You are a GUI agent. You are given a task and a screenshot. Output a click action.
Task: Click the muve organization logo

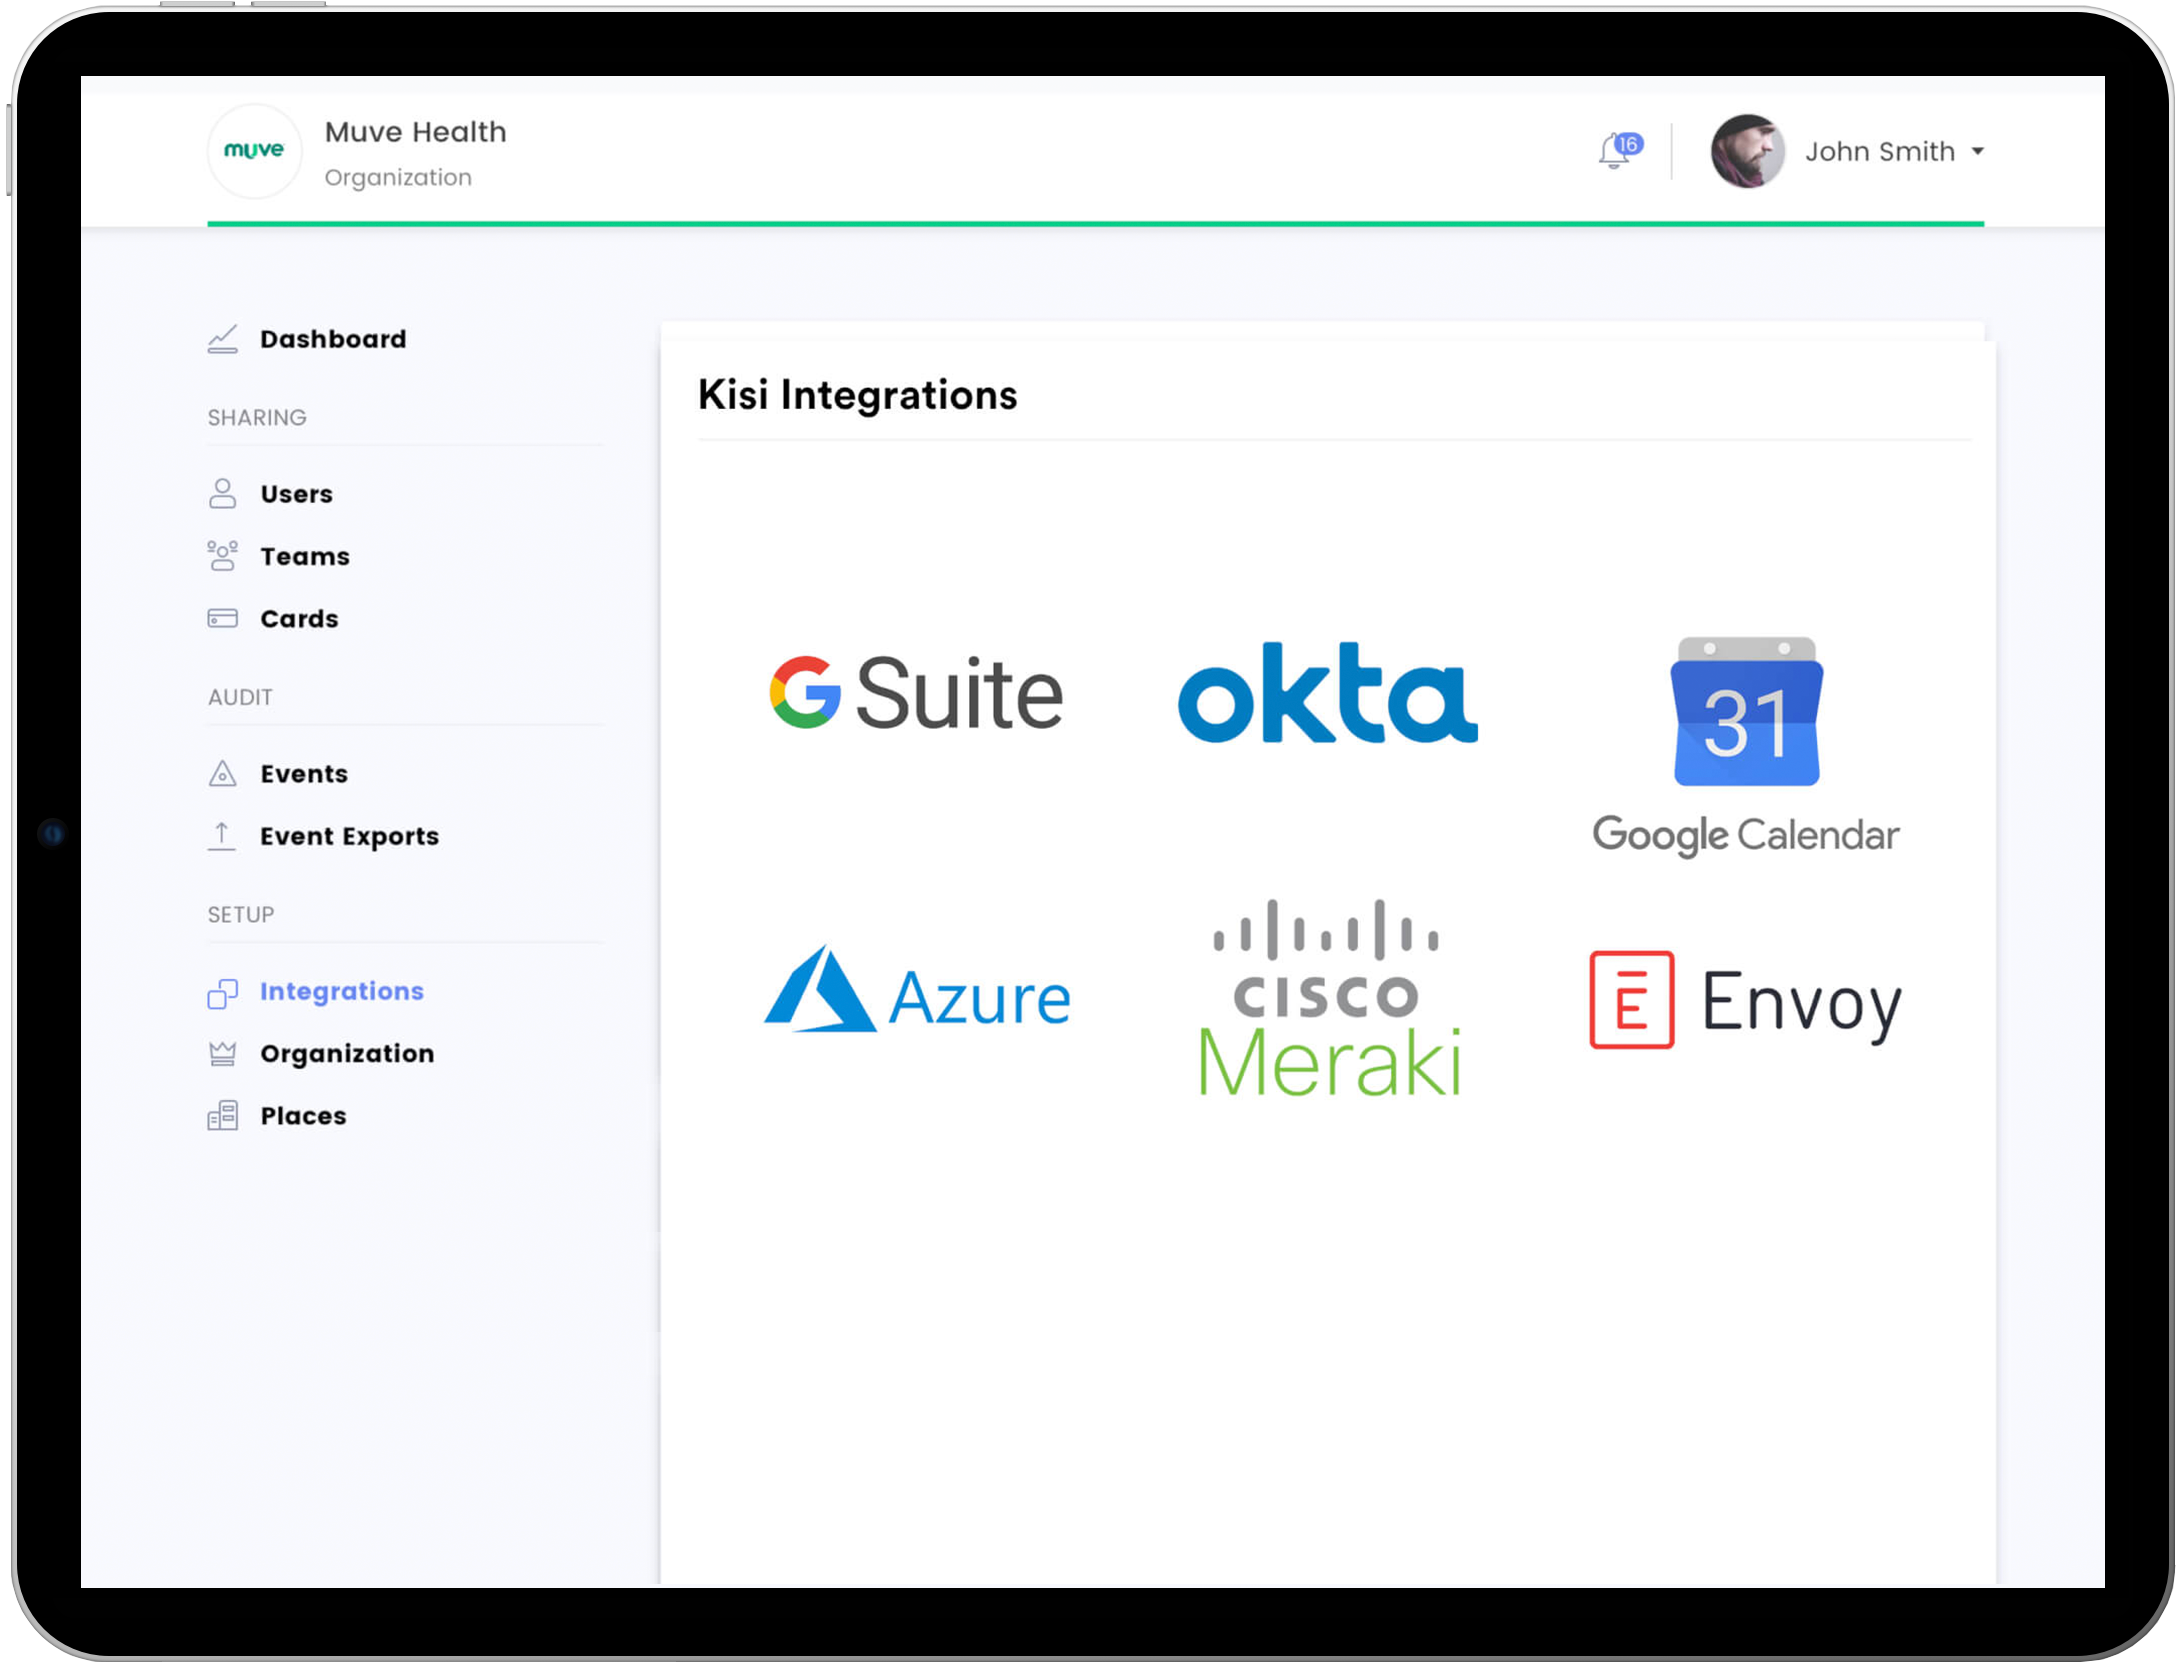[x=254, y=151]
